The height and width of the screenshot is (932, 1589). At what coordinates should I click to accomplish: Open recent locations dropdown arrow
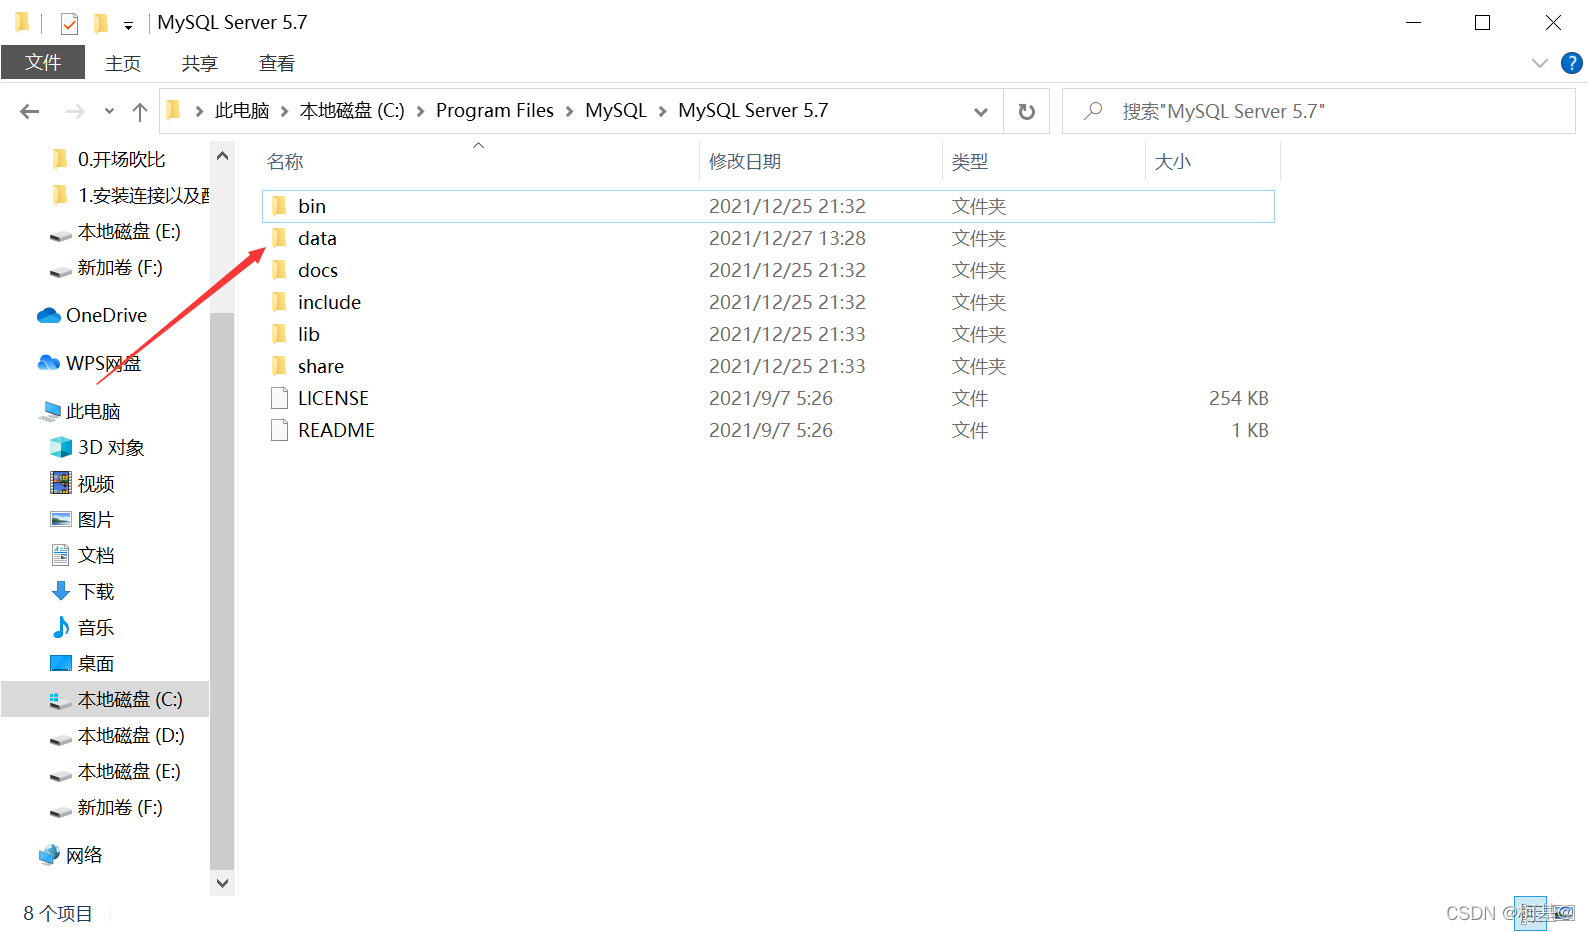[x=109, y=111]
